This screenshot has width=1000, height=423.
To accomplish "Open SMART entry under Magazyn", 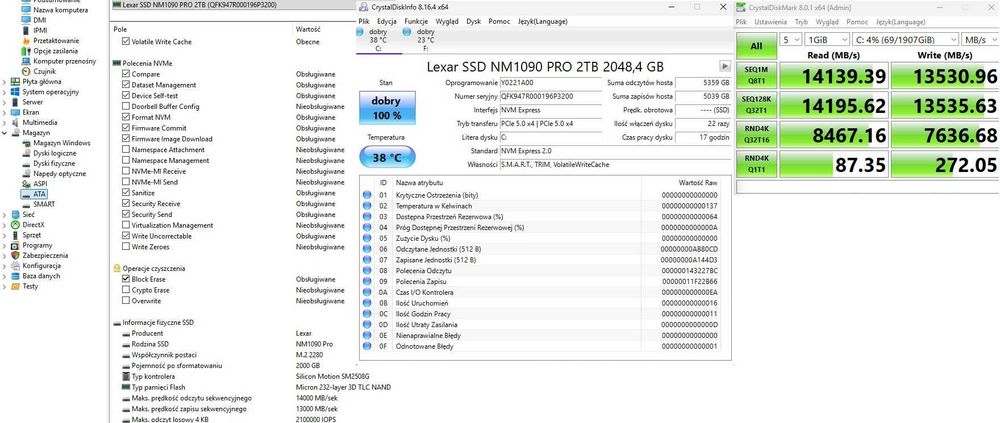I will coord(43,204).
